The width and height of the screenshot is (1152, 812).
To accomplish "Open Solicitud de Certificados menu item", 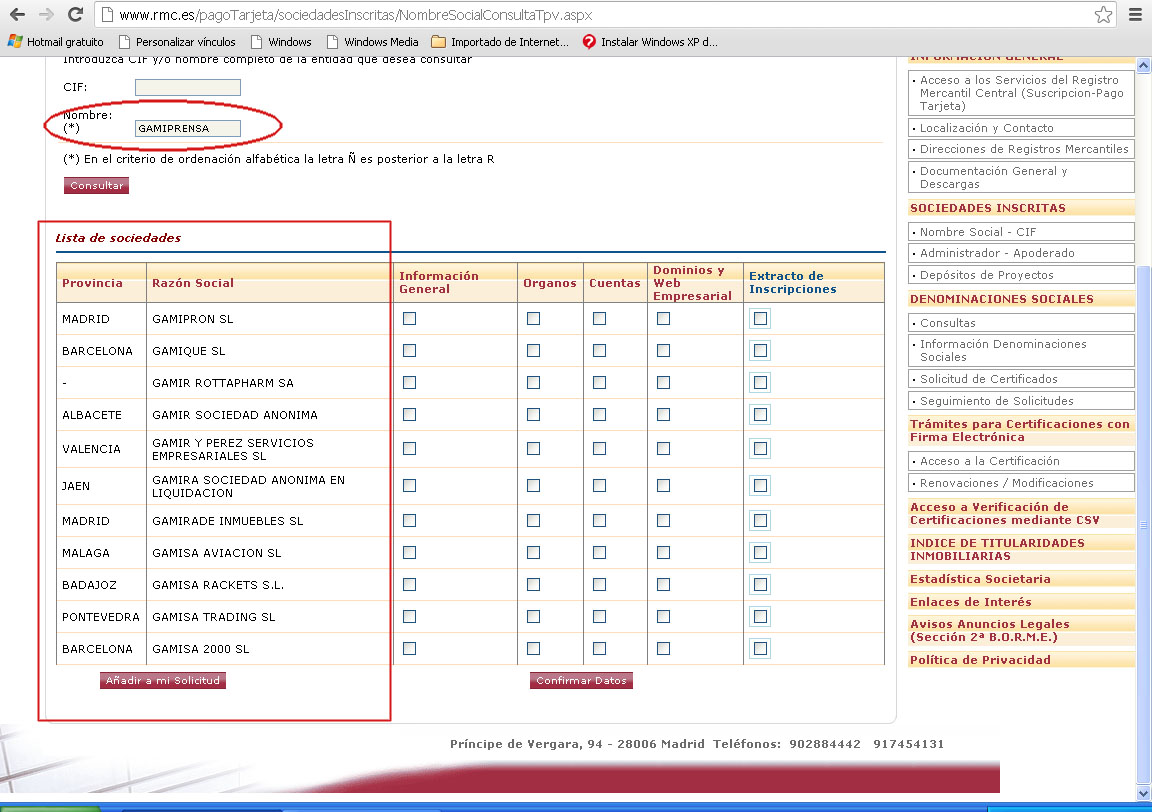I will tap(1021, 378).
